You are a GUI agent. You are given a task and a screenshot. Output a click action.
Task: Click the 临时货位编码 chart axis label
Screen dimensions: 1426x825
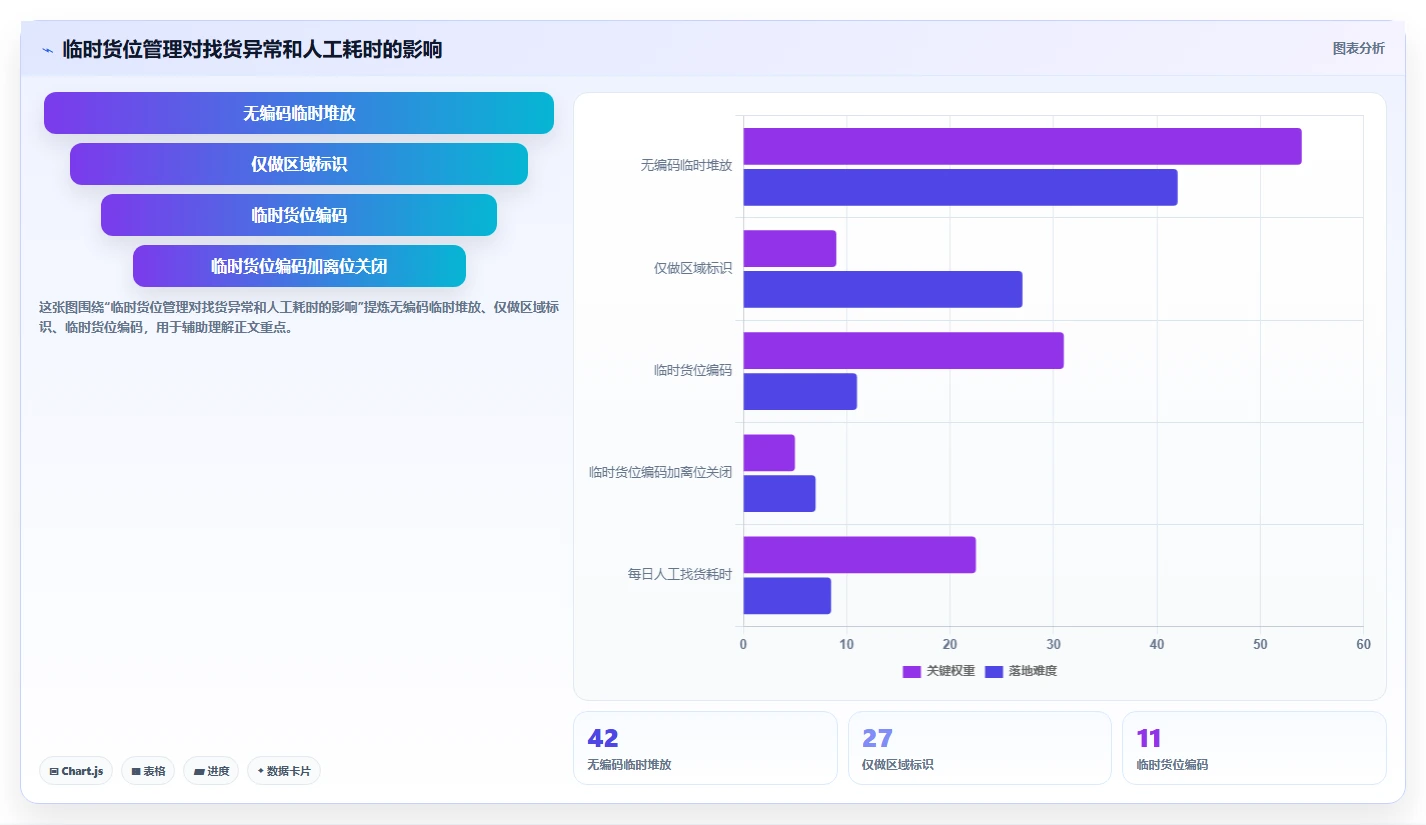693,370
